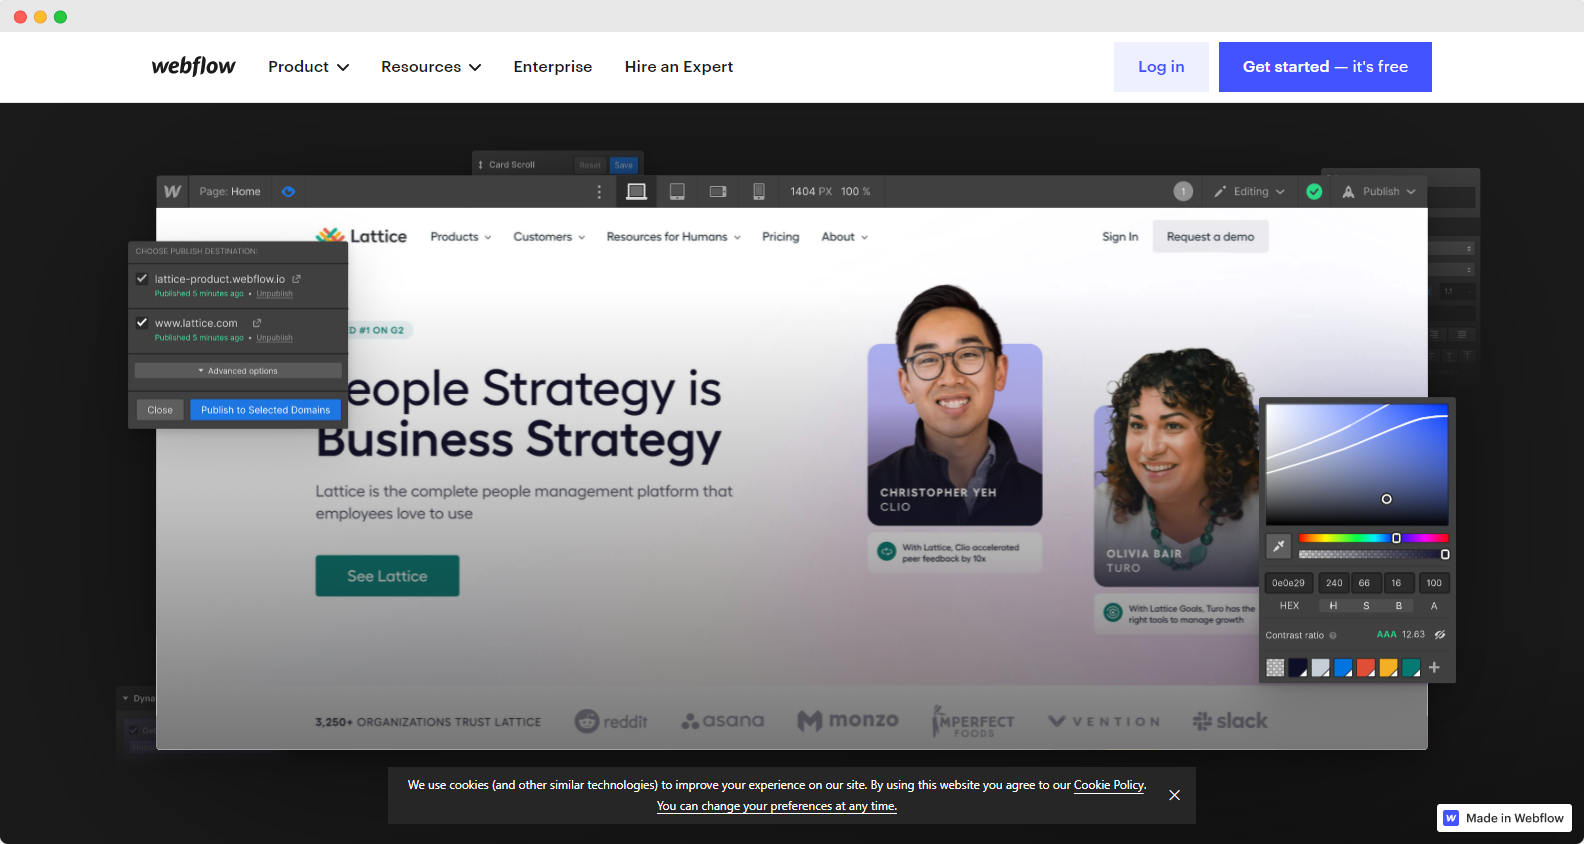
Task: Unpublish the lattice-product.webflow.io domain
Action: [x=274, y=294]
